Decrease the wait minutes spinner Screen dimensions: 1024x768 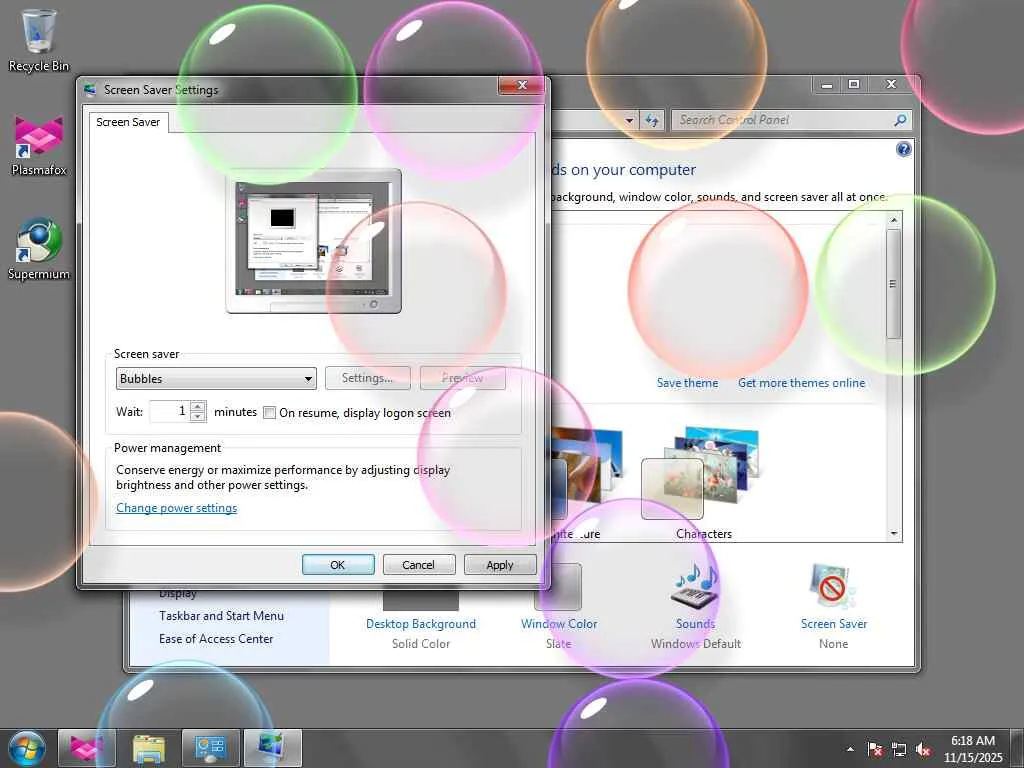tap(197, 417)
